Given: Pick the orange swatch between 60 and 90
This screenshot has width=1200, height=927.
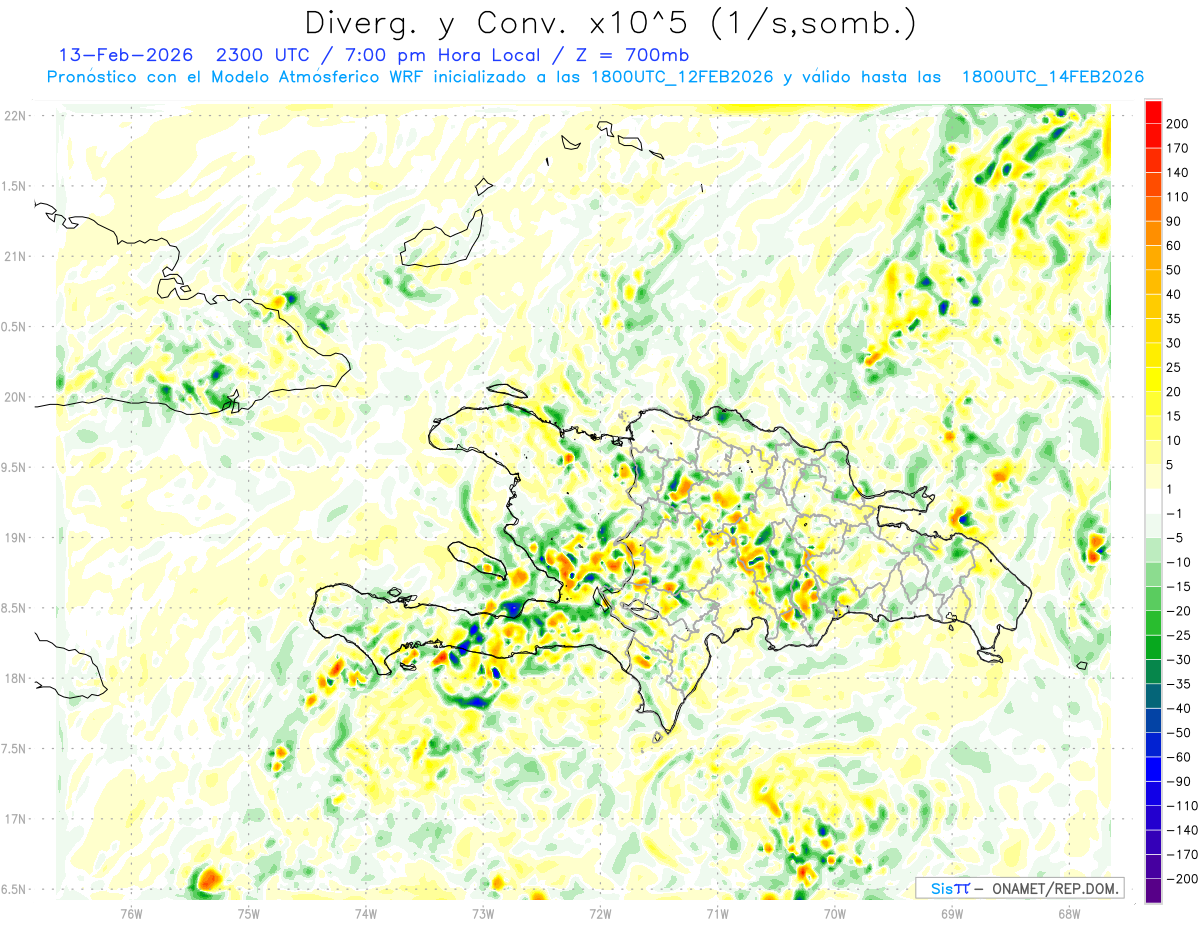Looking at the screenshot, I should (1152, 234).
